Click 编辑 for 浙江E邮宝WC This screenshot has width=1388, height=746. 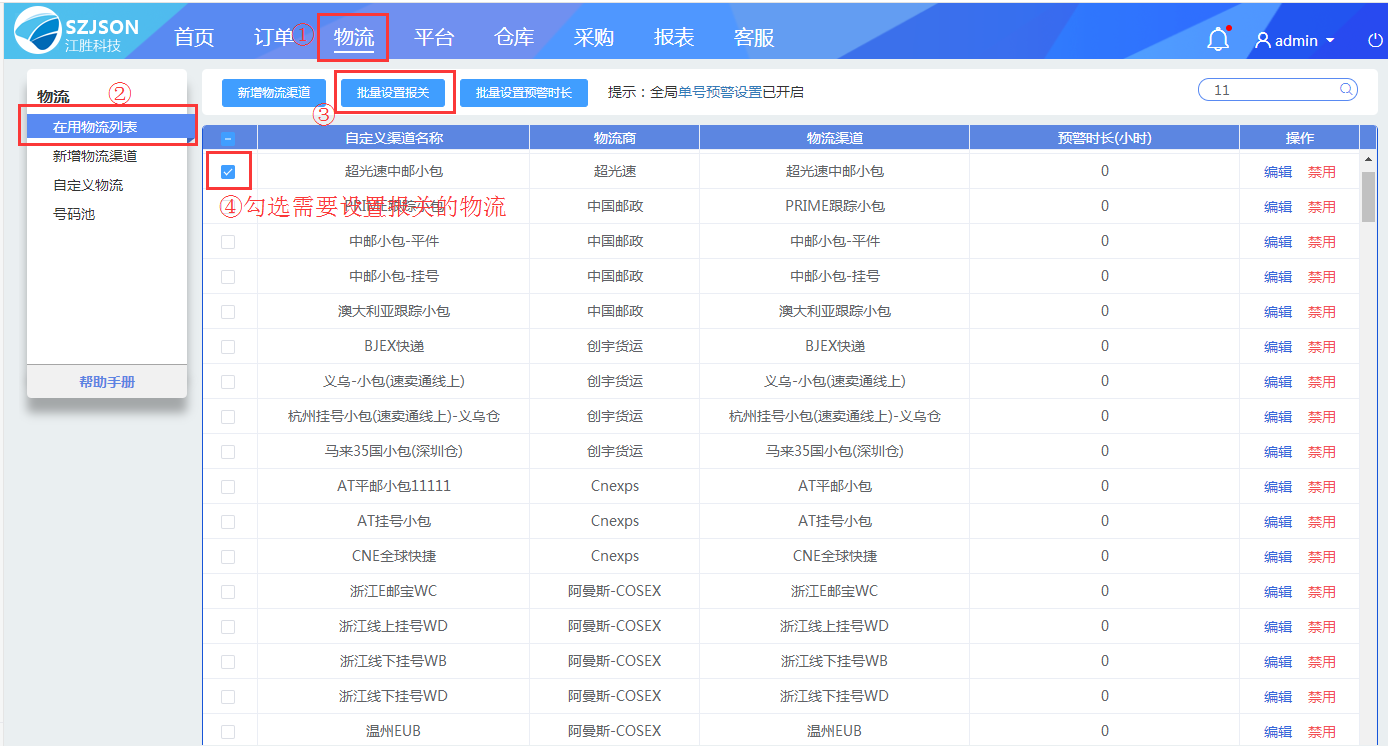(x=1278, y=592)
